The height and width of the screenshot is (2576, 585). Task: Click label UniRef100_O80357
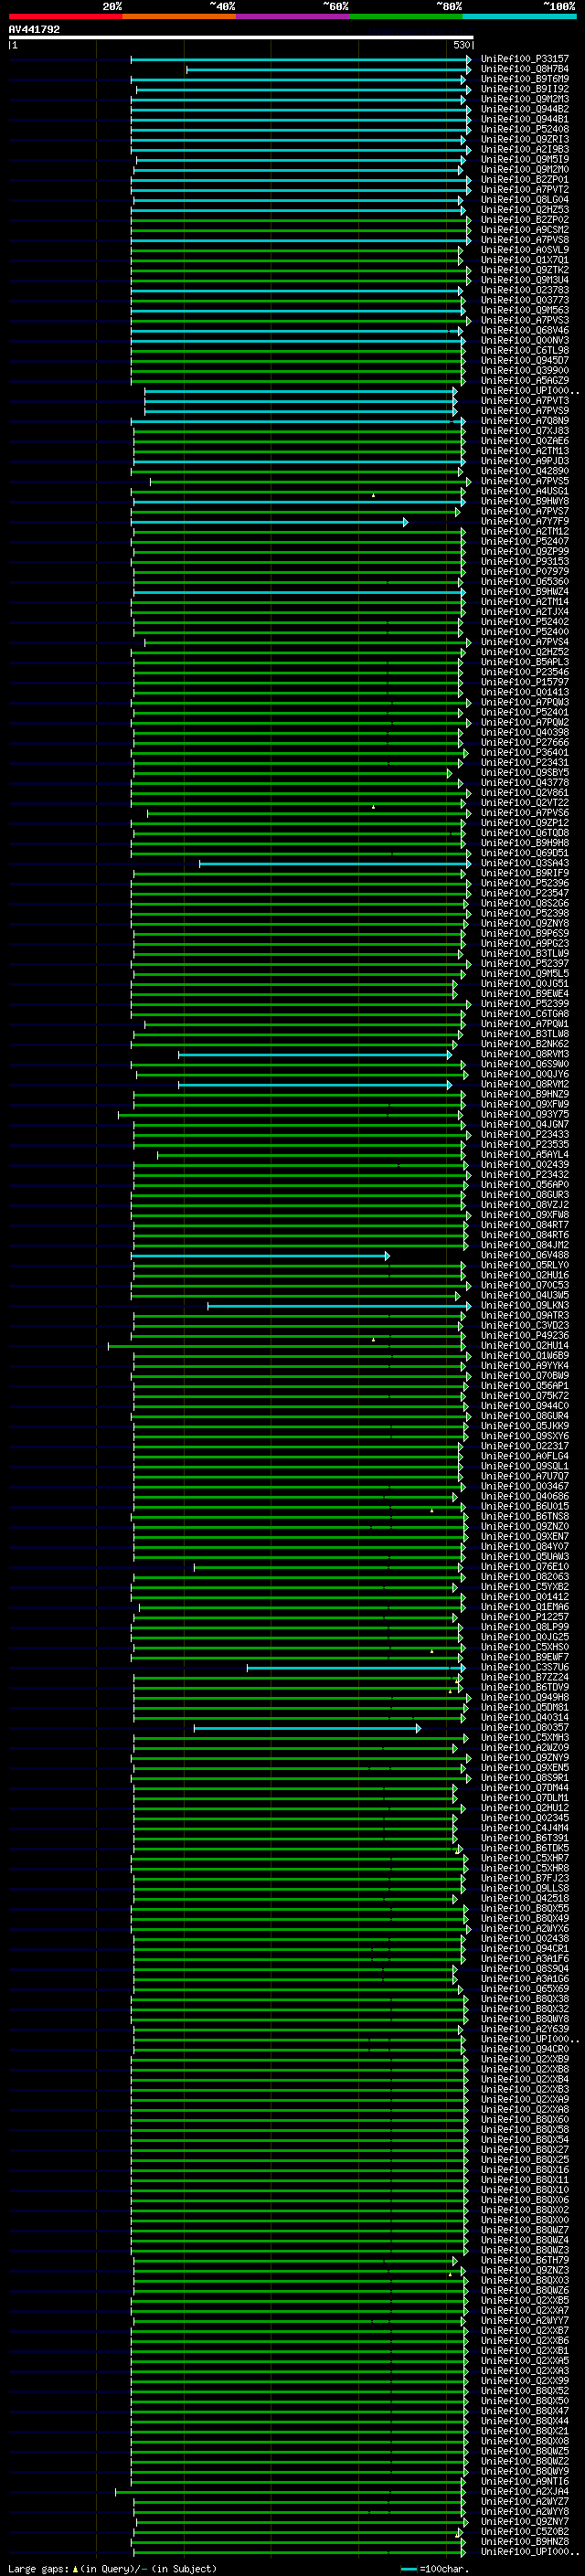(x=525, y=1728)
